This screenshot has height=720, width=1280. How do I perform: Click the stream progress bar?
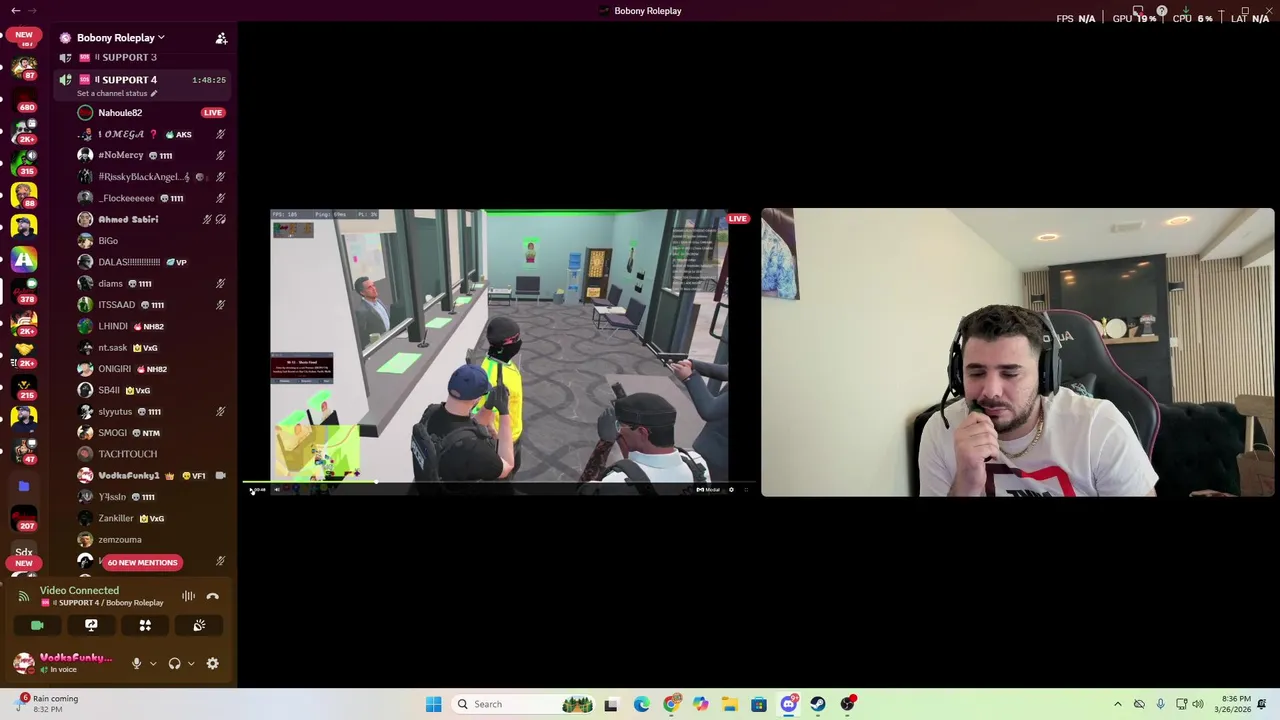(x=499, y=483)
